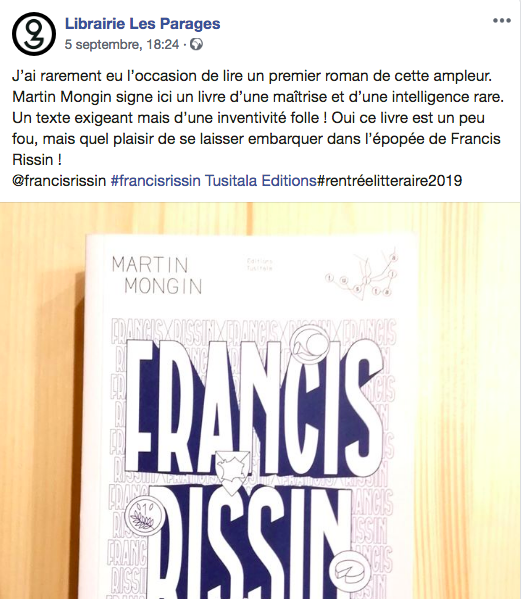Click the Editions Tusitala text on cover
Image resolution: width=531 pixels, height=599 pixels.
coord(259,265)
